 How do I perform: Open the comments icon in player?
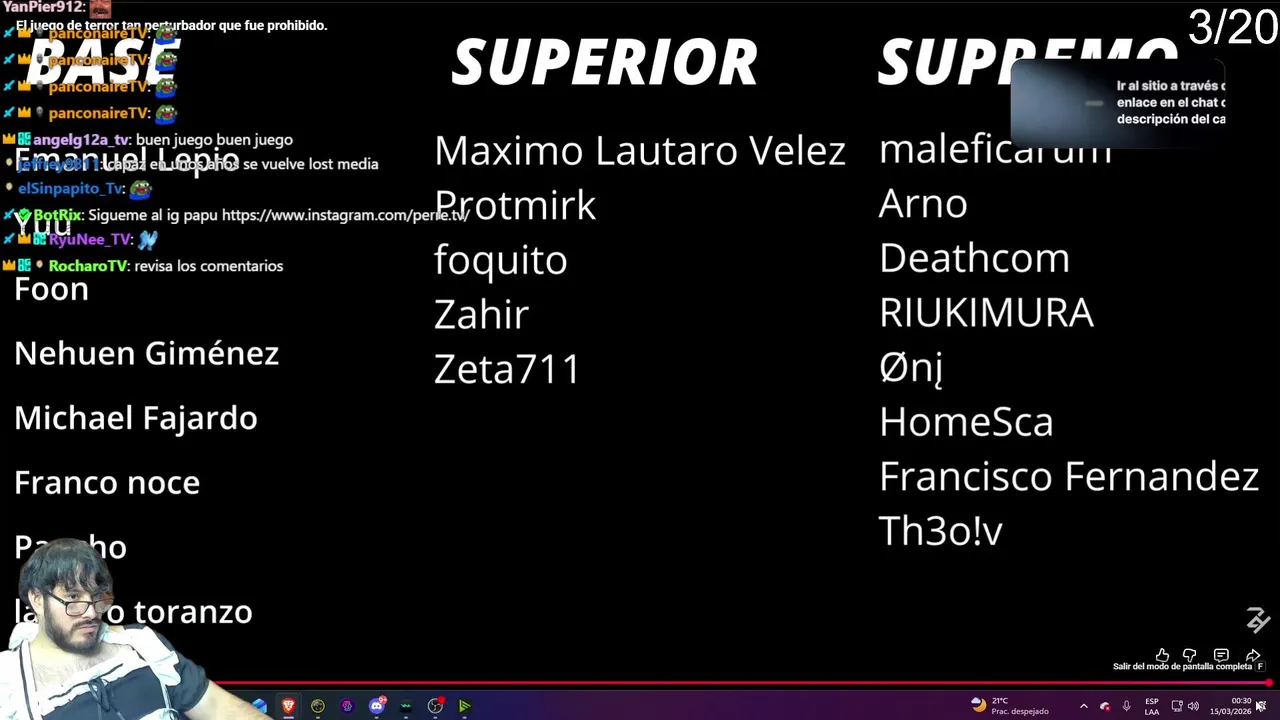coord(1221,655)
